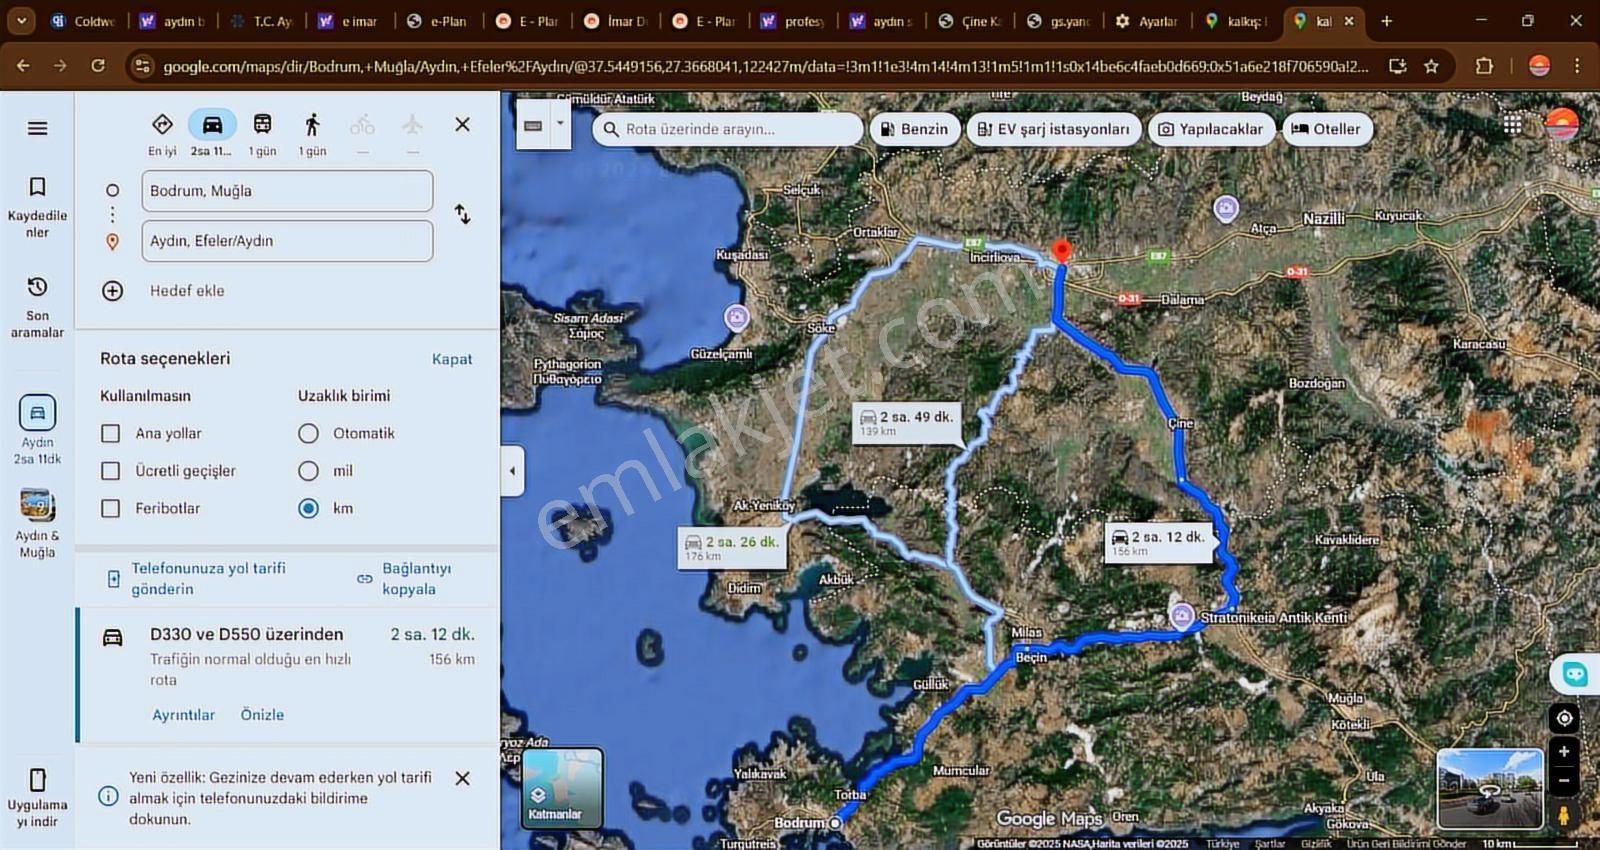Open the Google apps grid

pos(1512,124)
